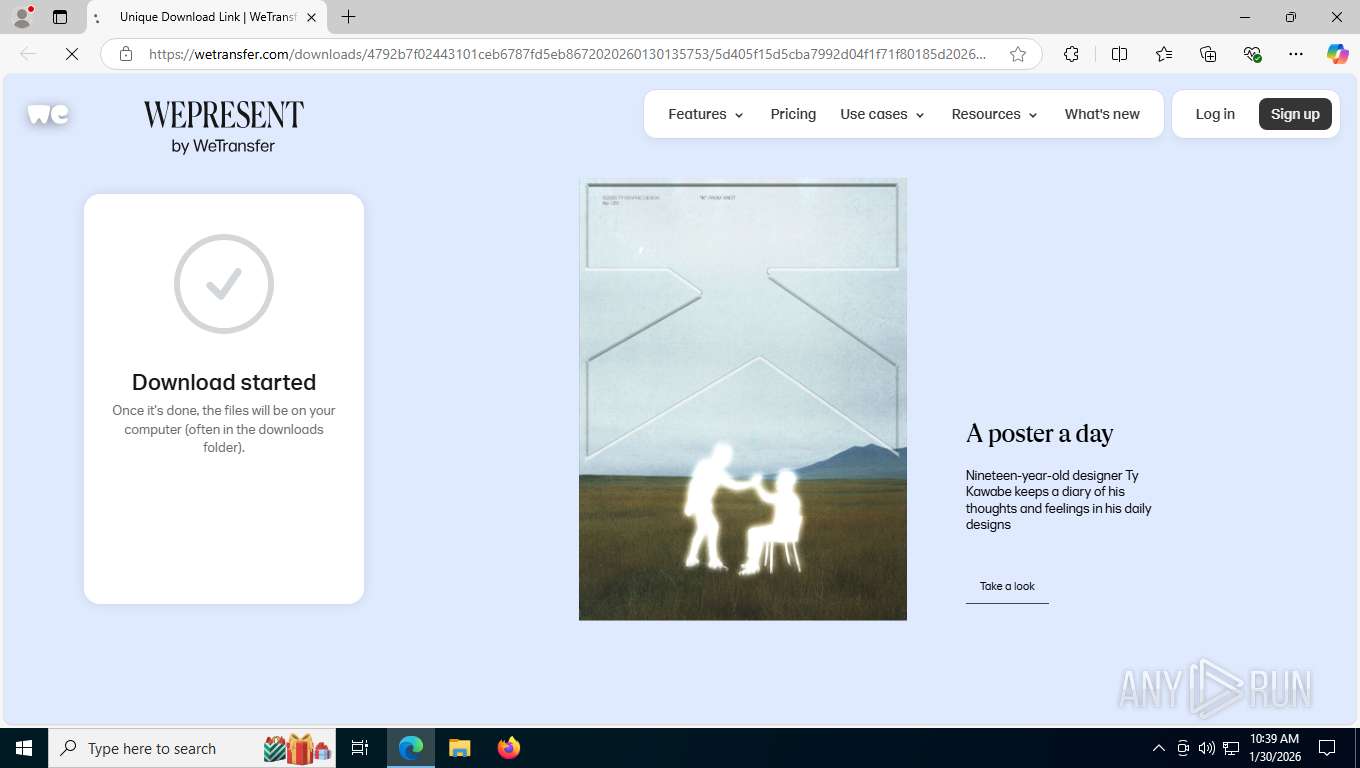
Task: Open What's new
Action: pos(1102,114)
